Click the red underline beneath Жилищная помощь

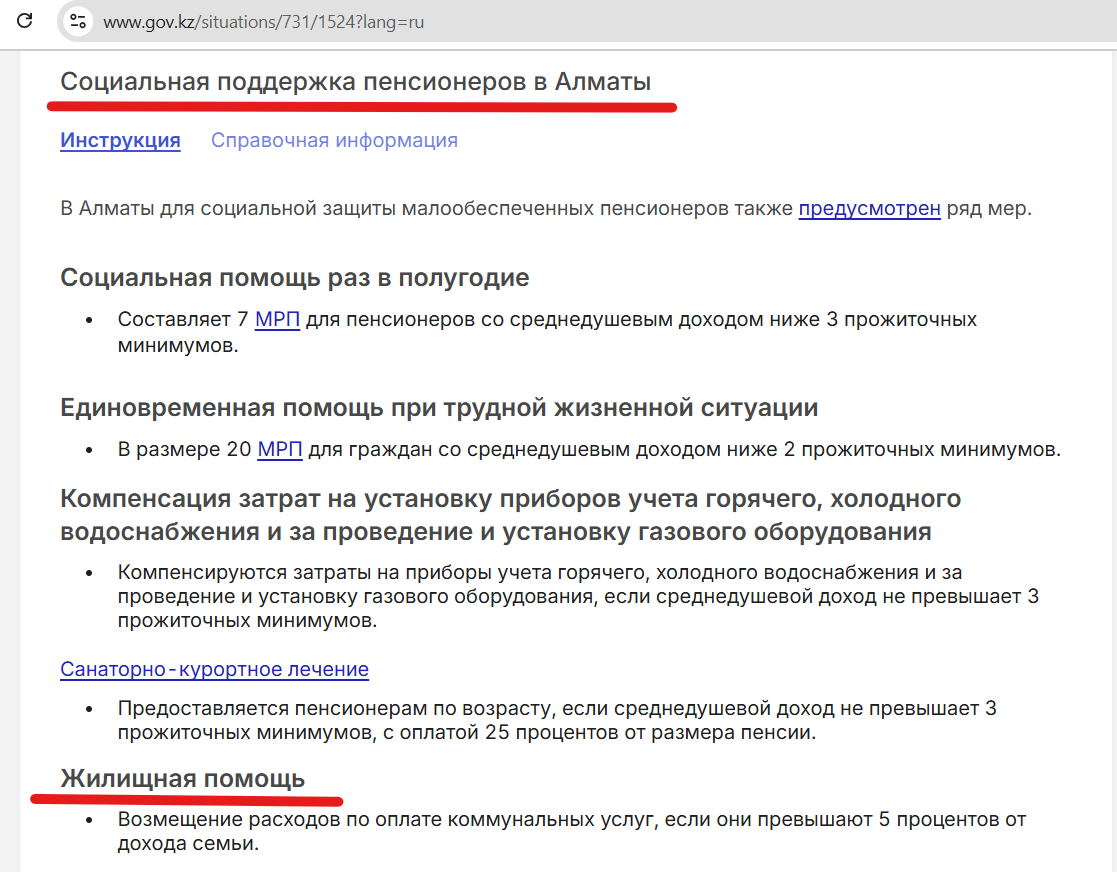tap(187, 799)
